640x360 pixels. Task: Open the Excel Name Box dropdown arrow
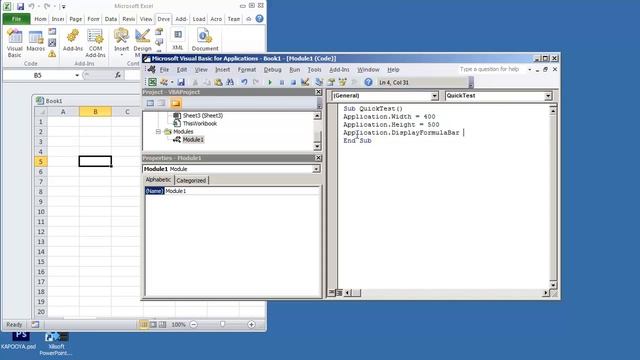point(77,75)
